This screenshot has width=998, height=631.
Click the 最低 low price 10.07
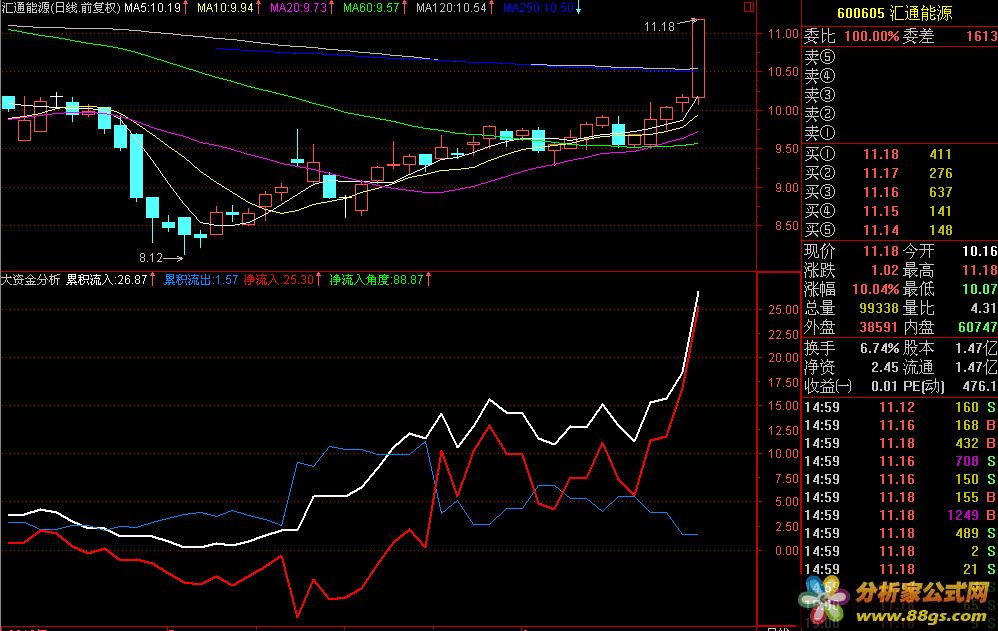point(980,289)
